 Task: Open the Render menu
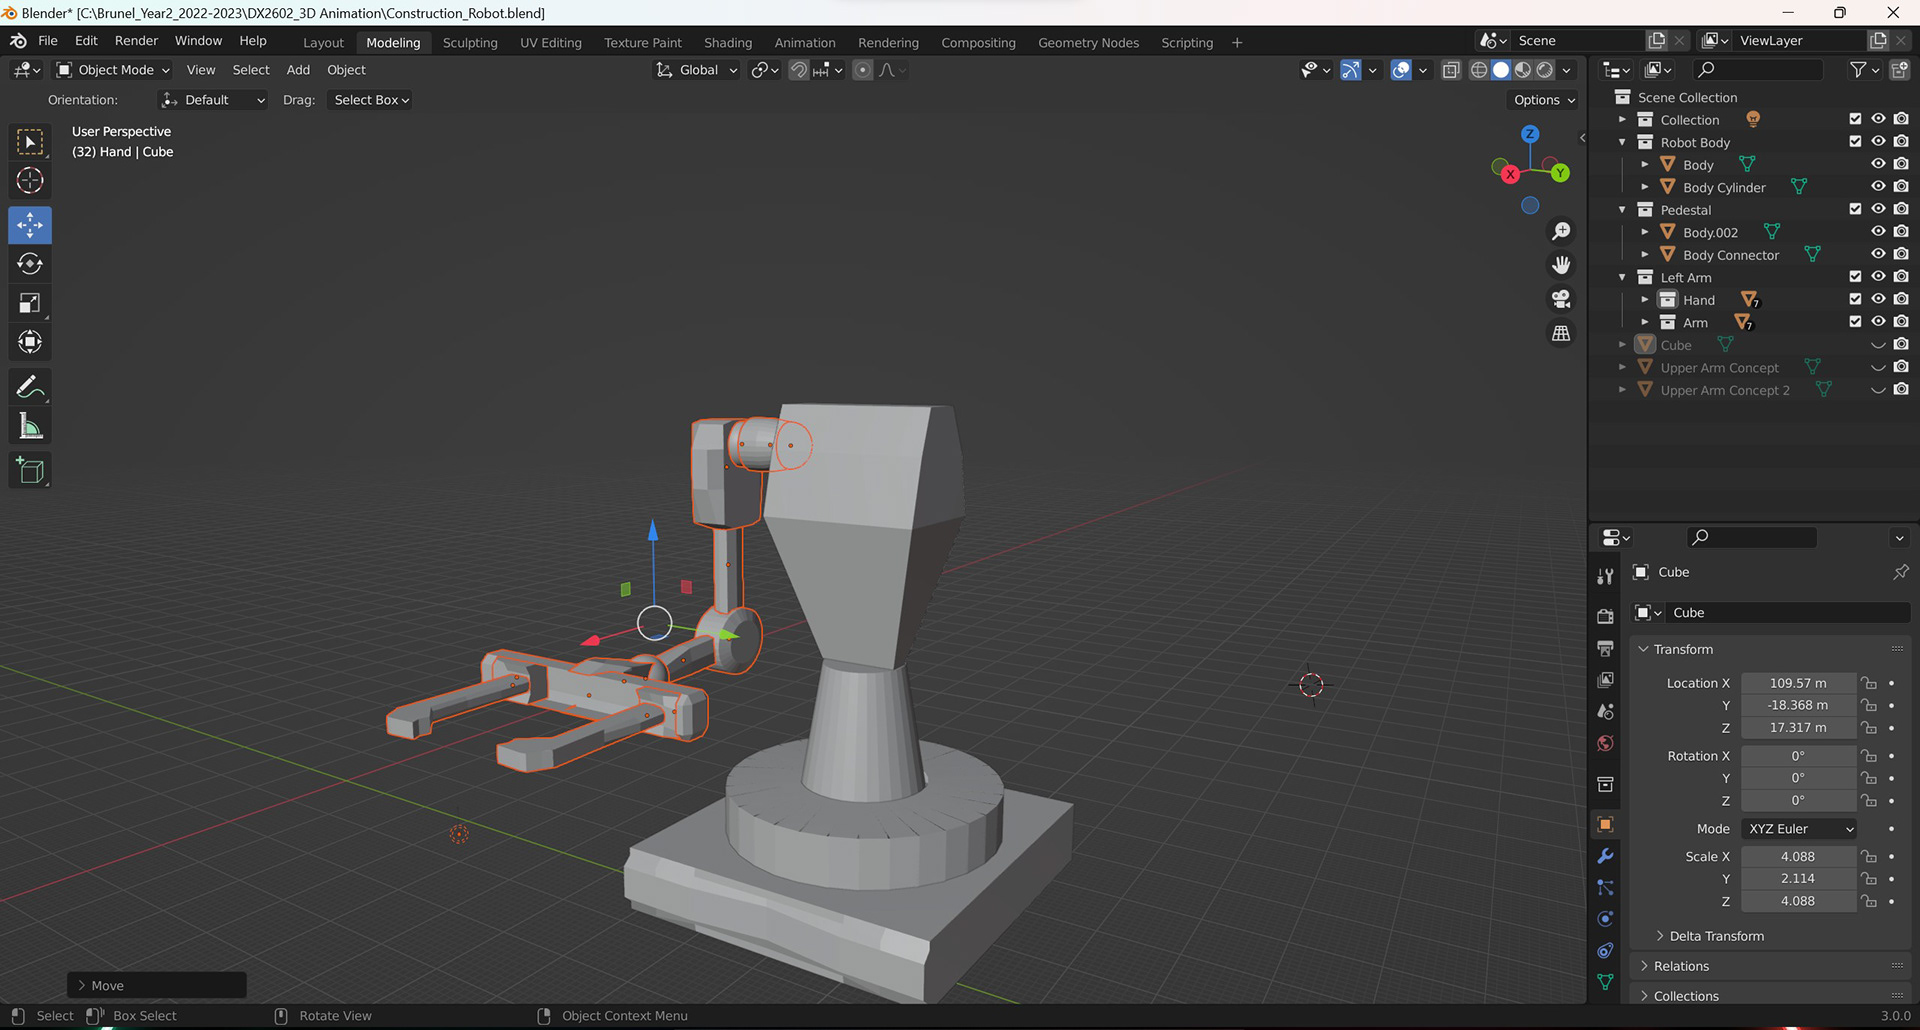(136, 41)
